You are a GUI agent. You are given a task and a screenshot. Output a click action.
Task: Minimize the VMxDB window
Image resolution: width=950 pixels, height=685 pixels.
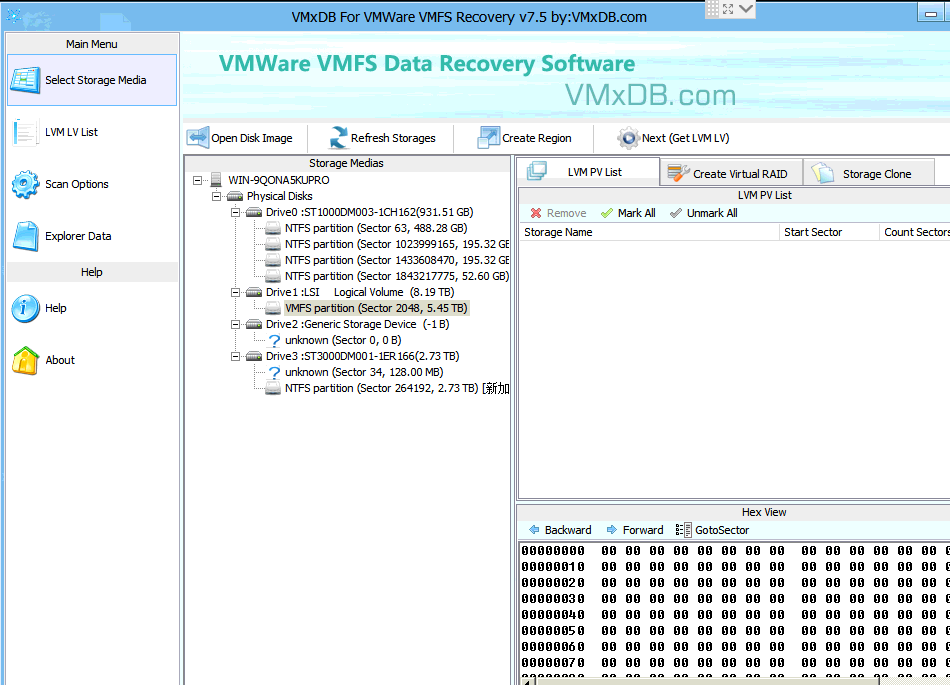(x=931, y=13)
